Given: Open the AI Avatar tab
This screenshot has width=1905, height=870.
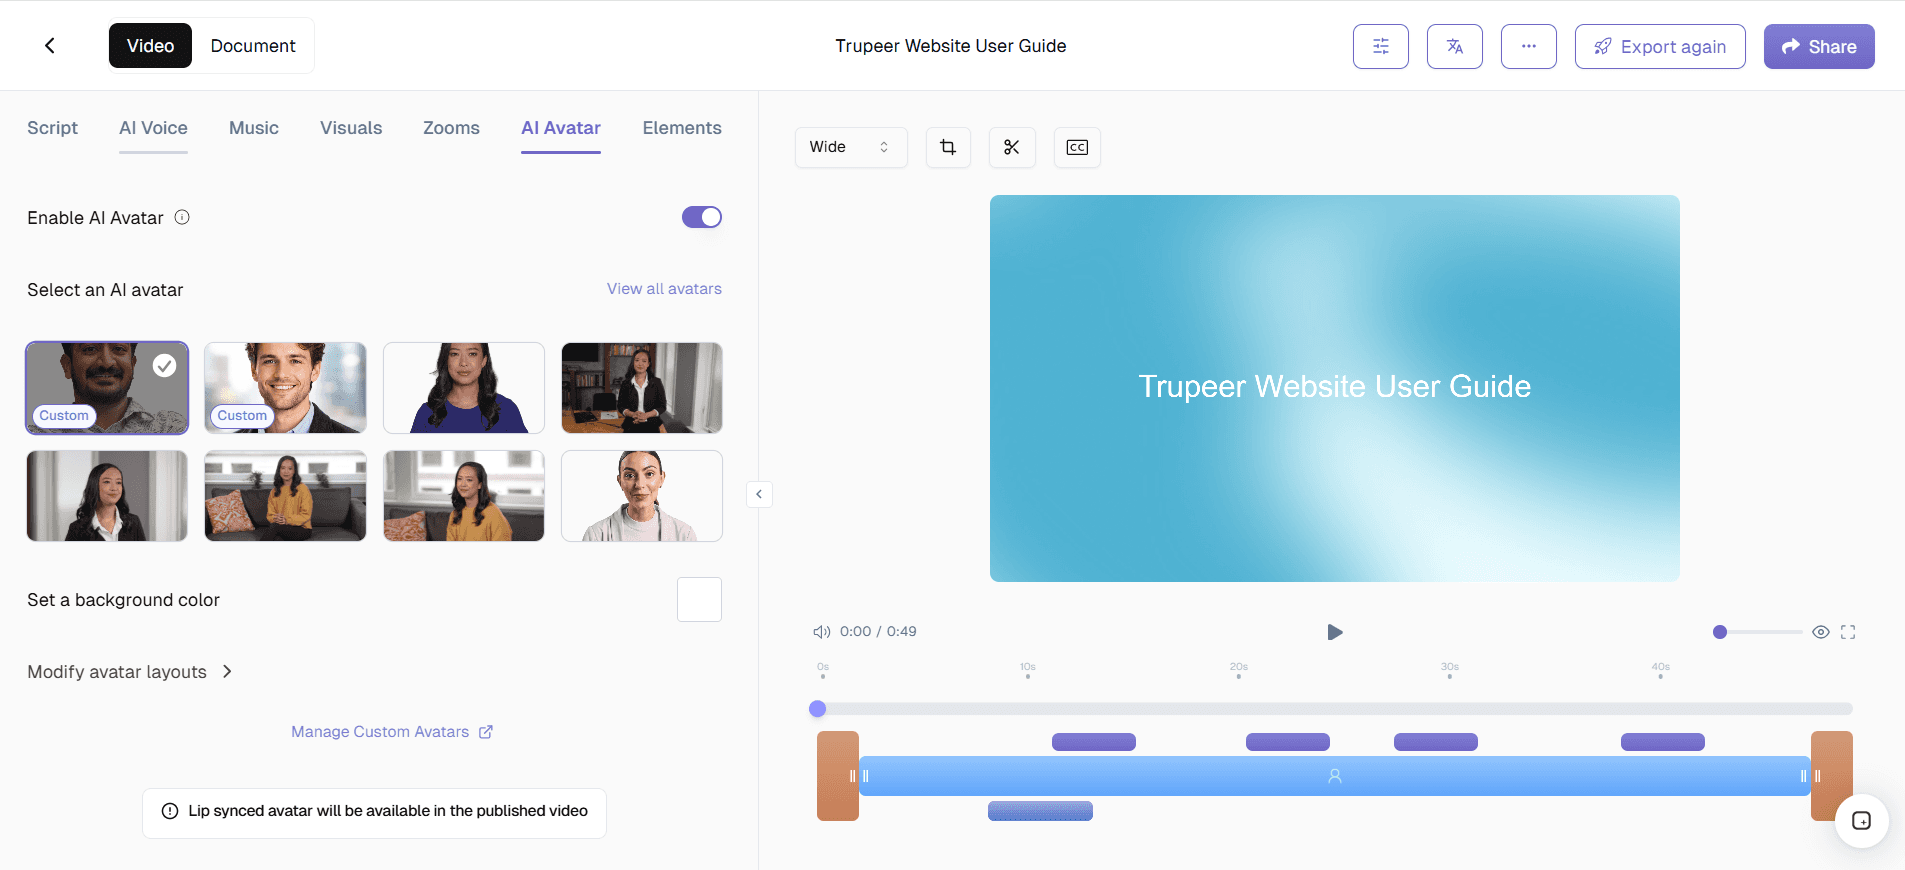Looking at the screenshot, I should point(561,128).
